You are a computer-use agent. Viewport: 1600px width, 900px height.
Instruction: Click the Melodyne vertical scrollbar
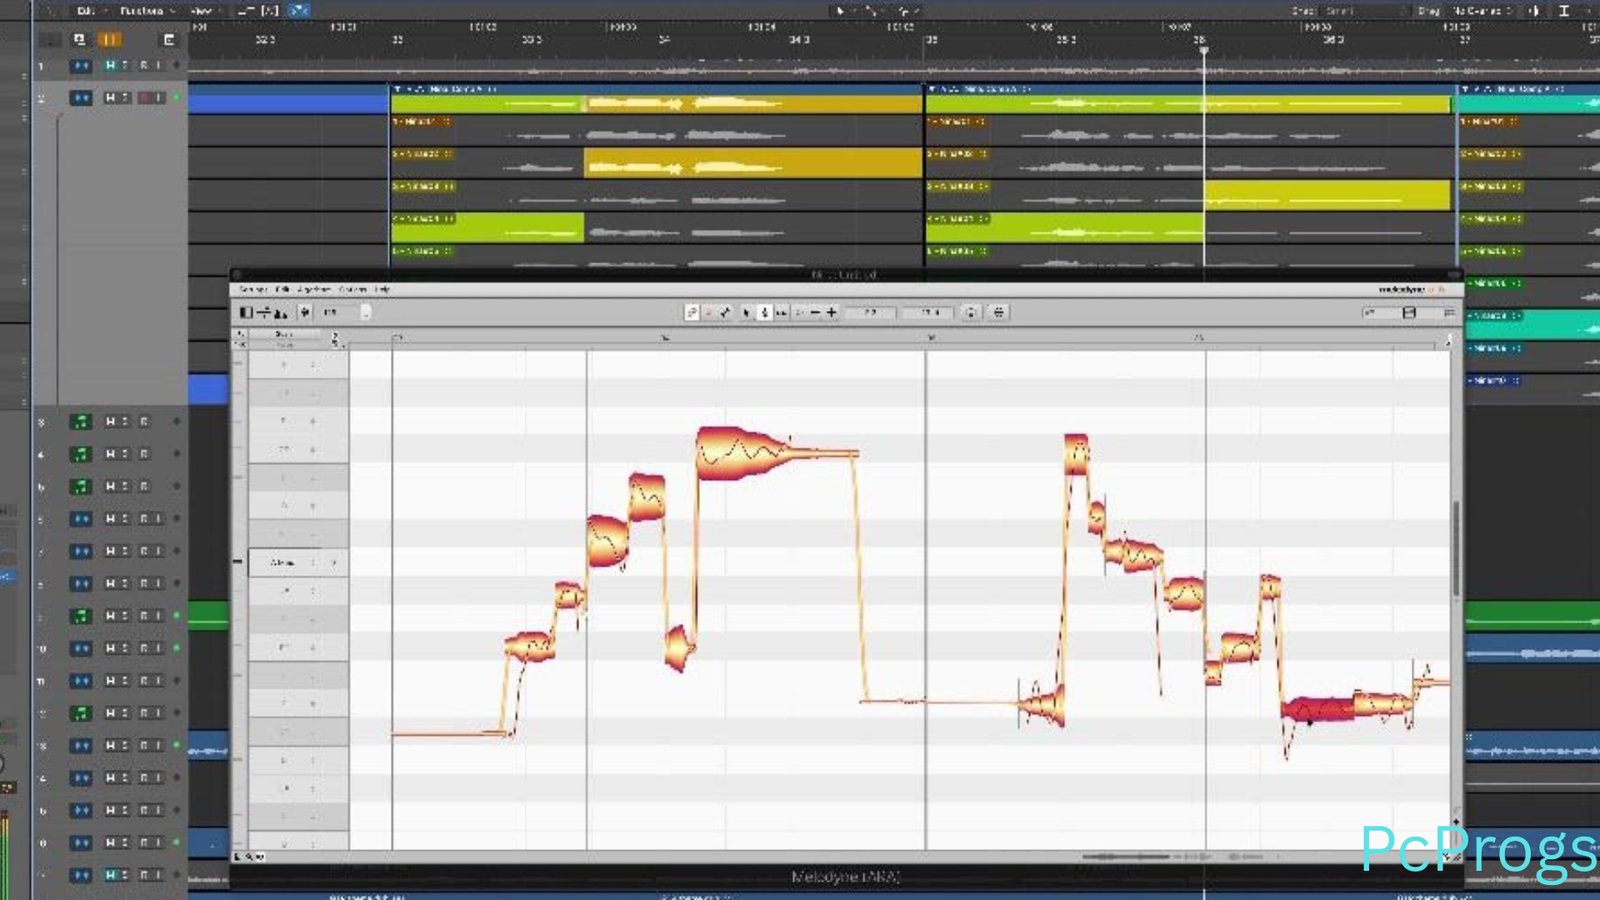pos(1456,548)
